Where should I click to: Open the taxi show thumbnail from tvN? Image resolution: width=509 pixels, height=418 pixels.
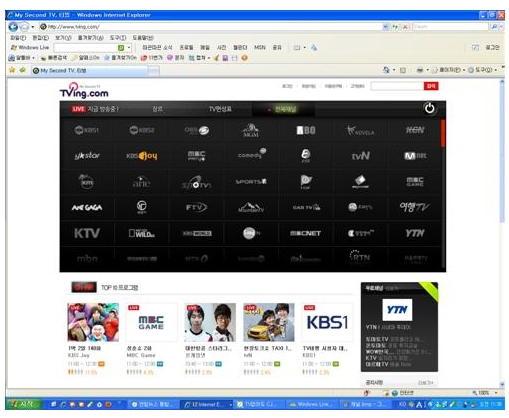pos(269,322)
